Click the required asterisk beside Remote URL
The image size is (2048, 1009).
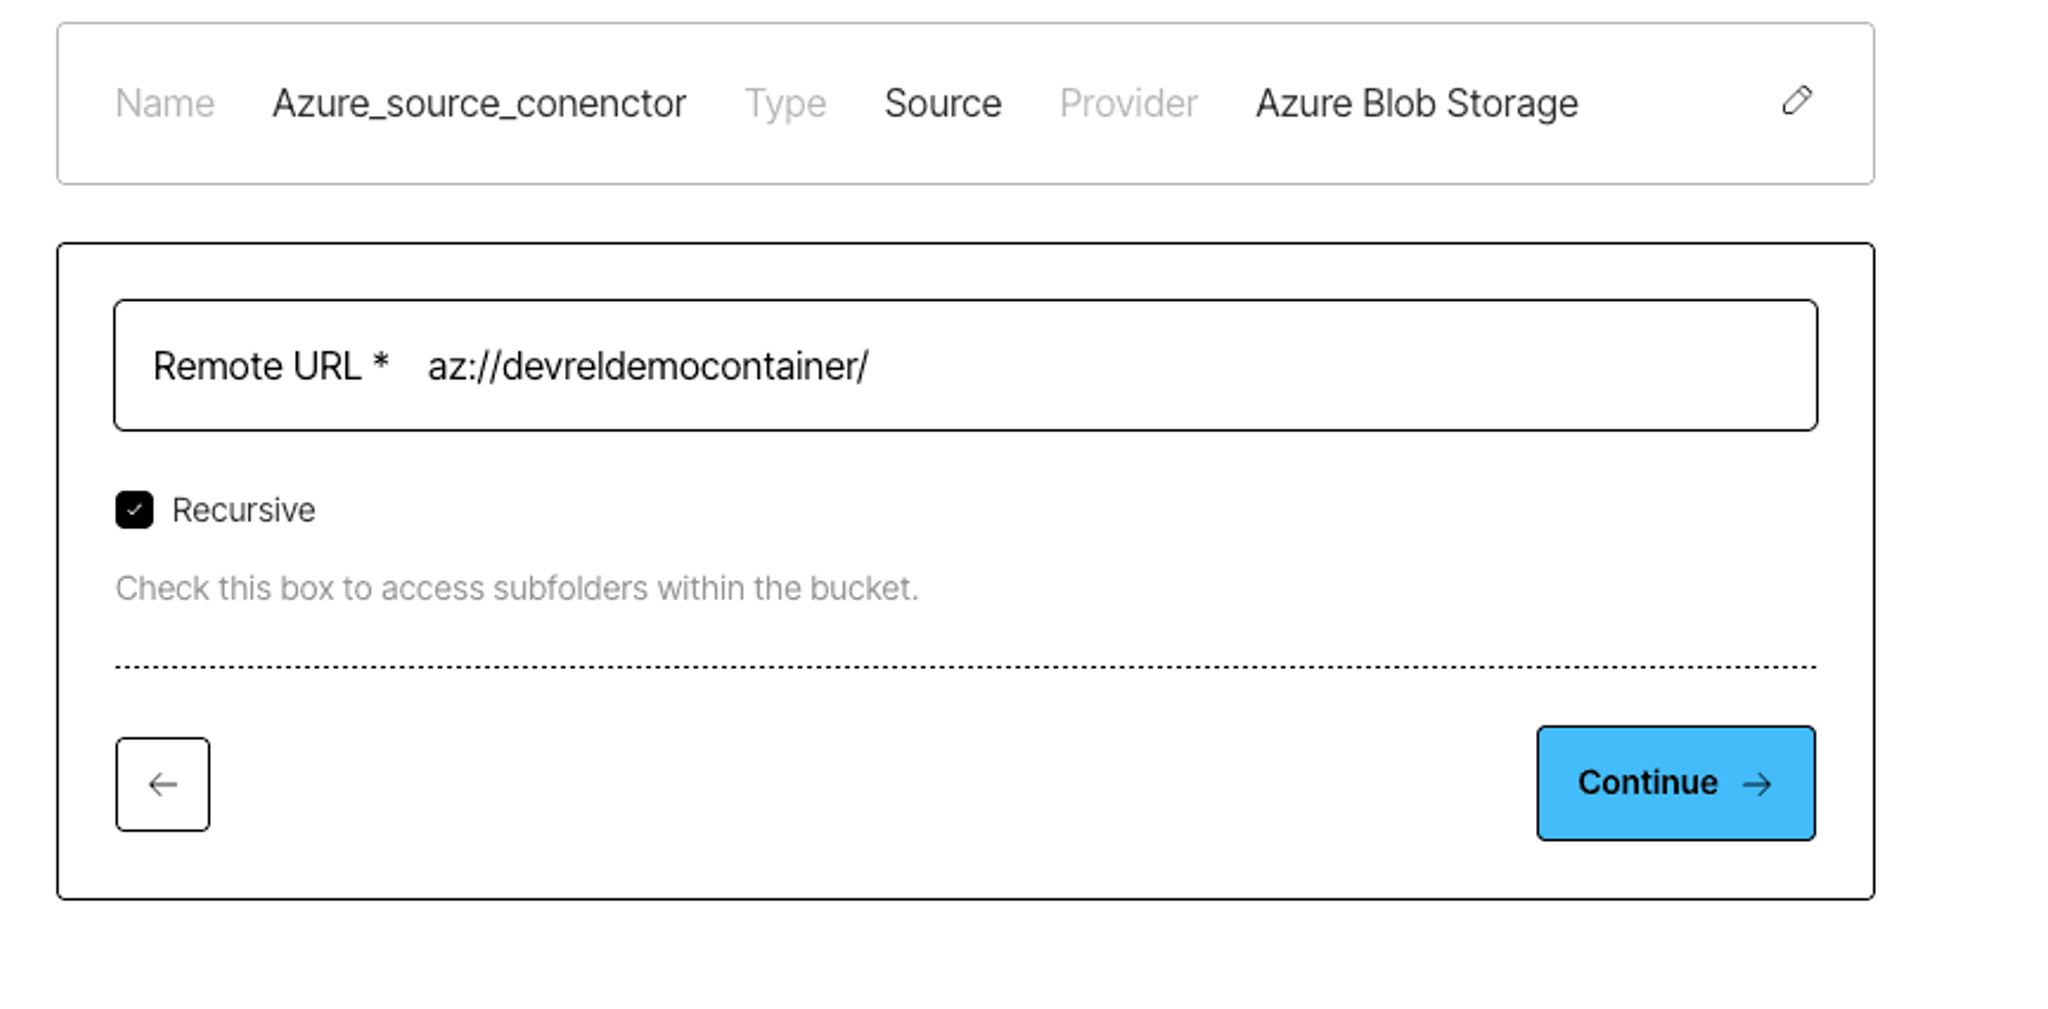pyautogui.click(x=381, y=360)
